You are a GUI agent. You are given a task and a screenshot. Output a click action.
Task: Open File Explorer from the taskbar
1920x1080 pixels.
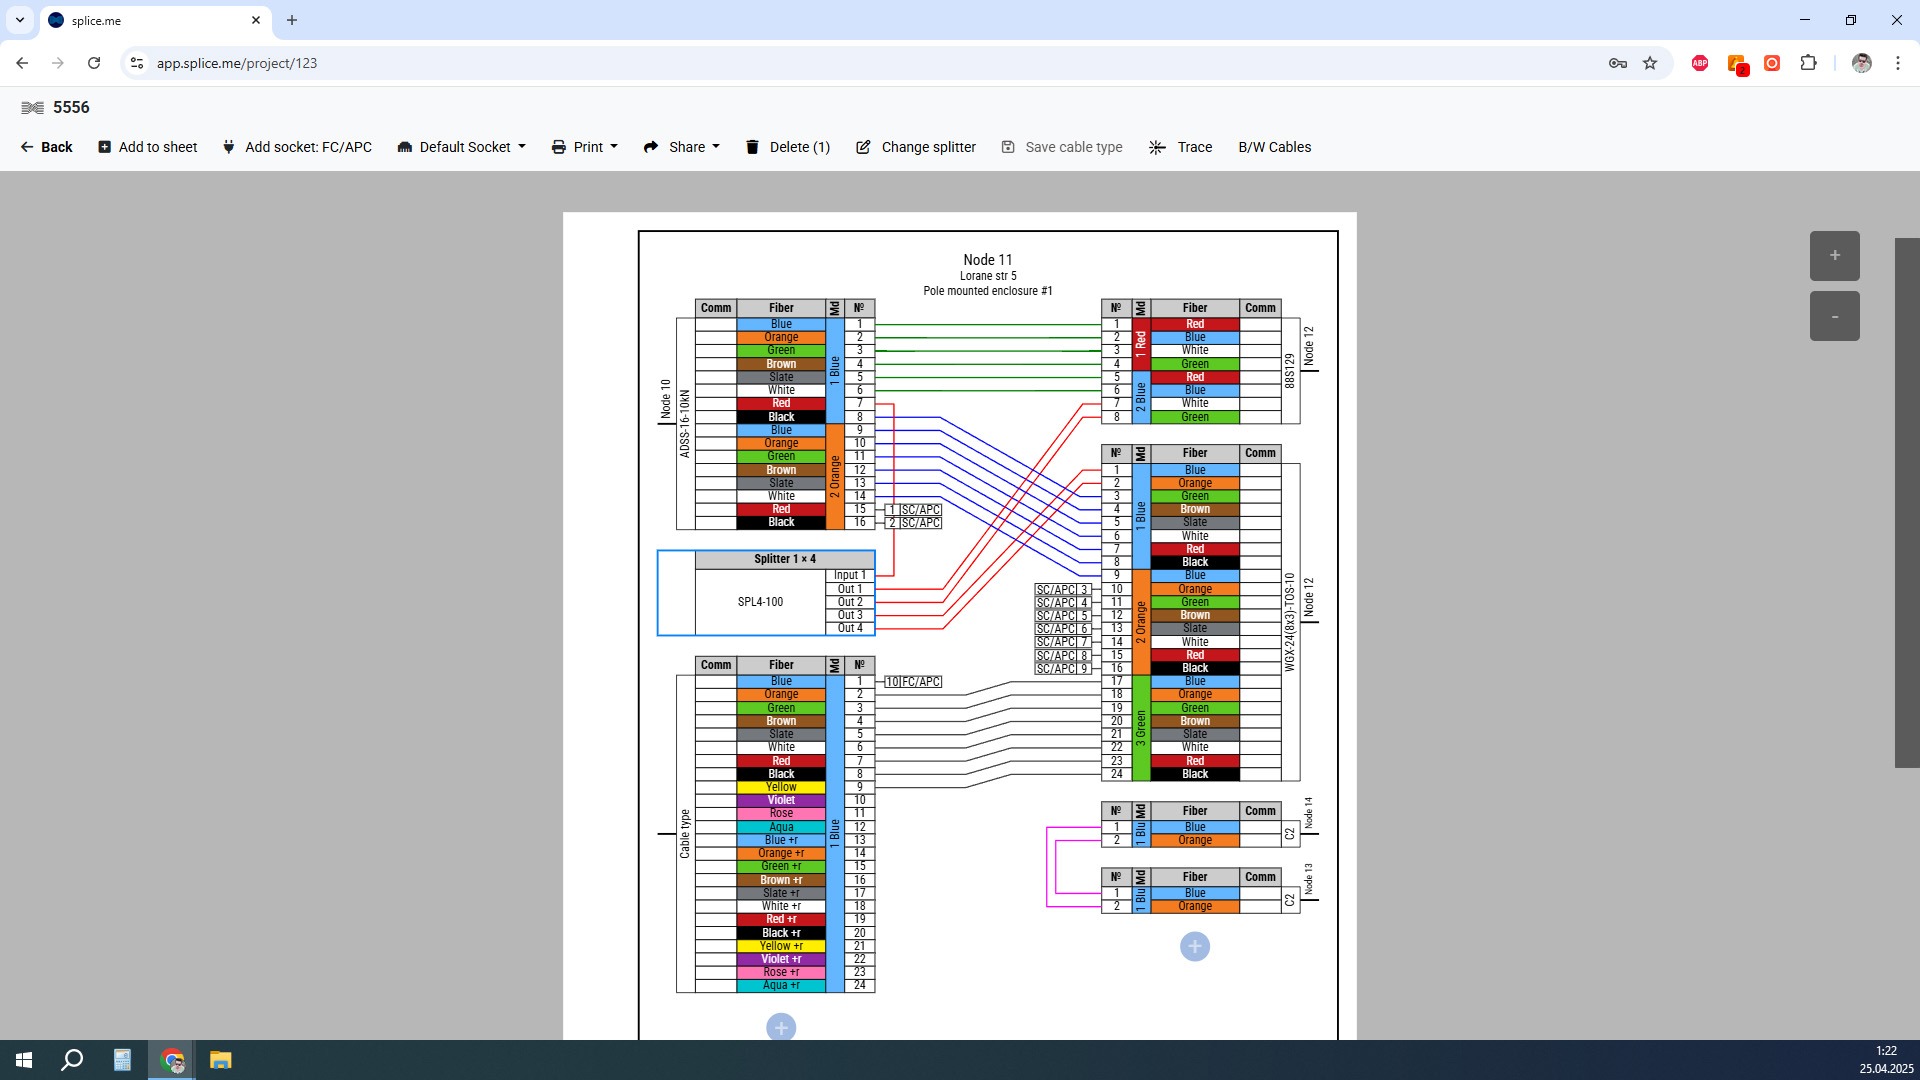(x=220, y=1060)
